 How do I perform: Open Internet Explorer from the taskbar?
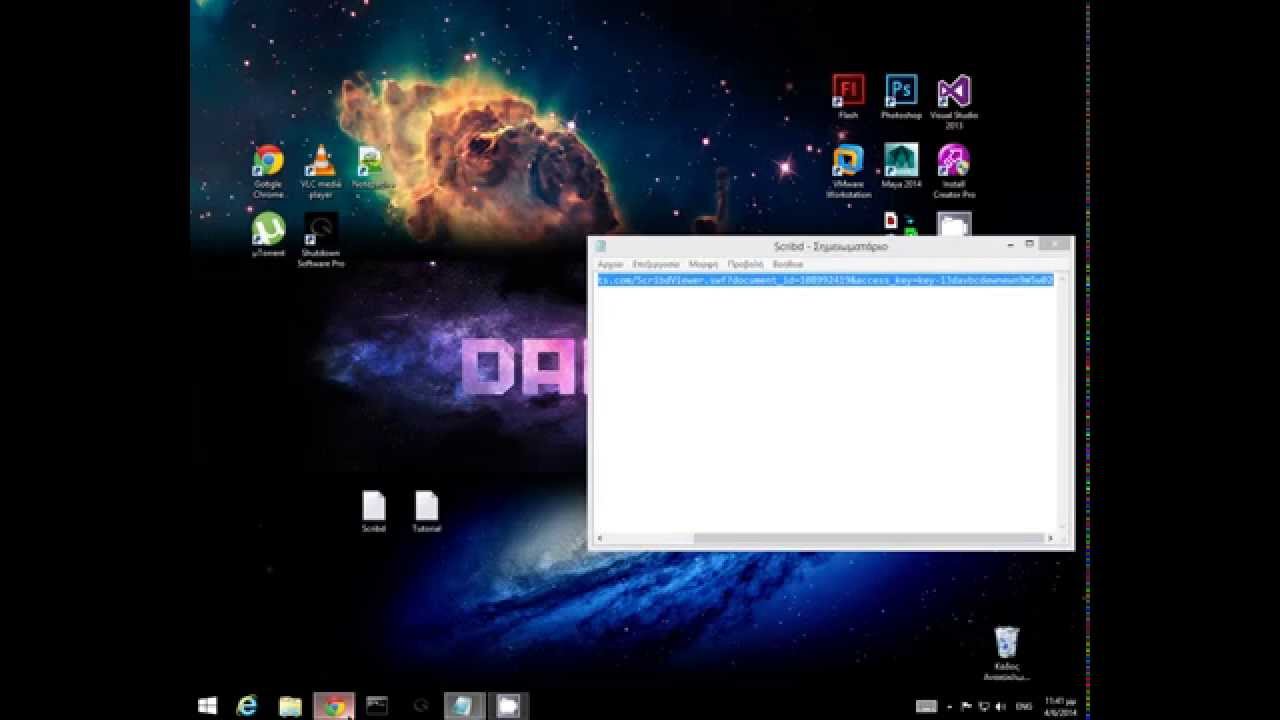(x=246, y=706)
